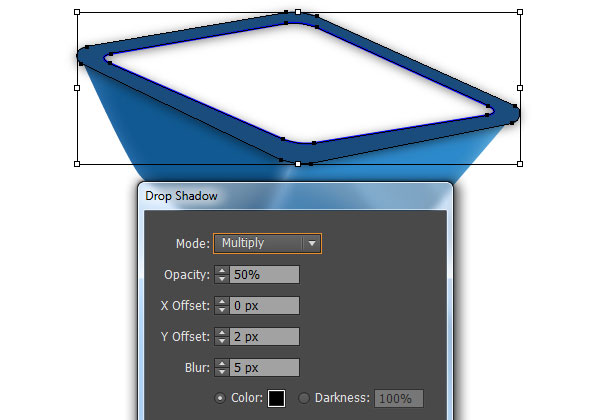The image size is (600, 420).
Task: Decrease Opacity with stepper down arrow
Action: coord(222,279)
